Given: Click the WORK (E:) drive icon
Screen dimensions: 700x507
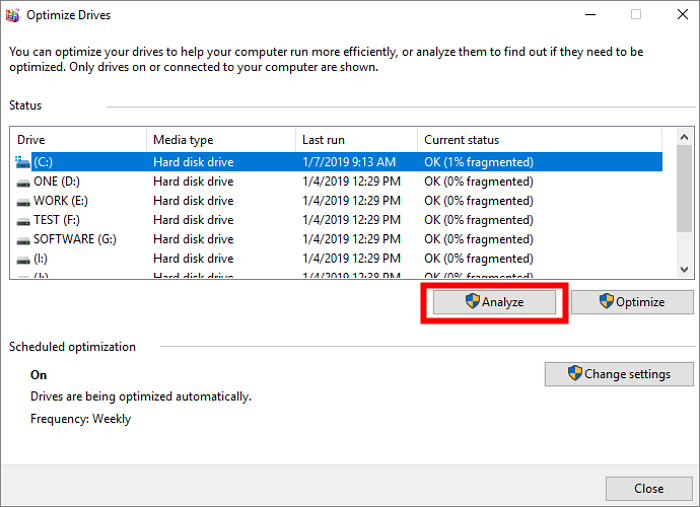Looking at the screenshot, I should point(23,202).
